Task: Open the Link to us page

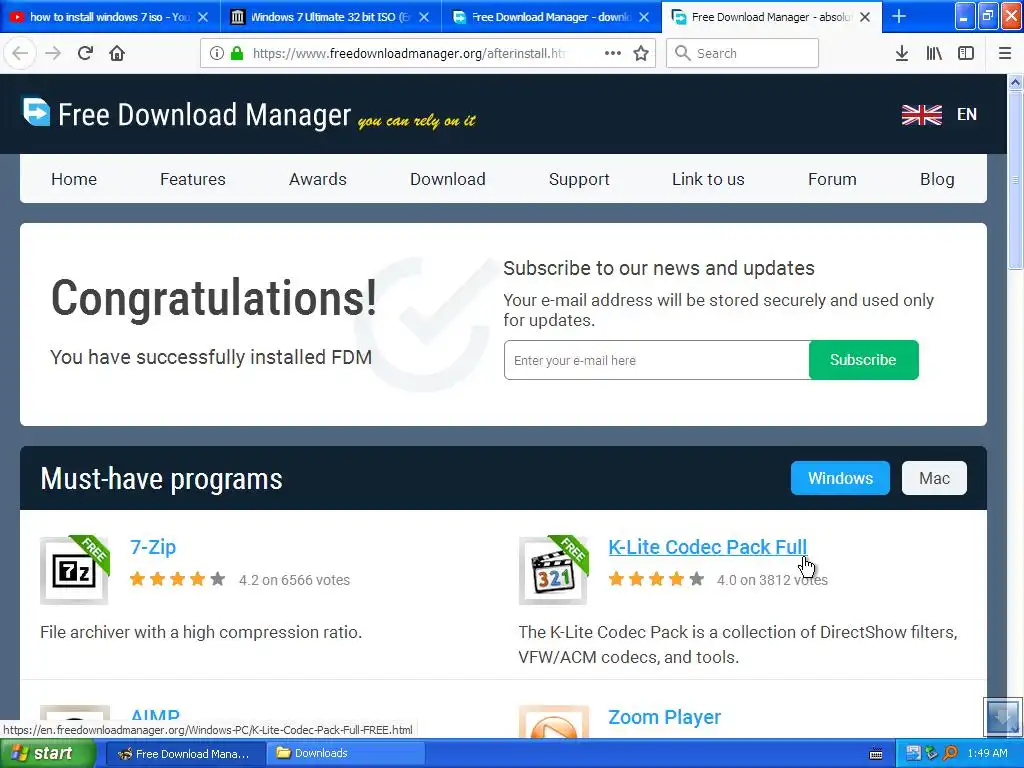Action: (x=708, y=179)
